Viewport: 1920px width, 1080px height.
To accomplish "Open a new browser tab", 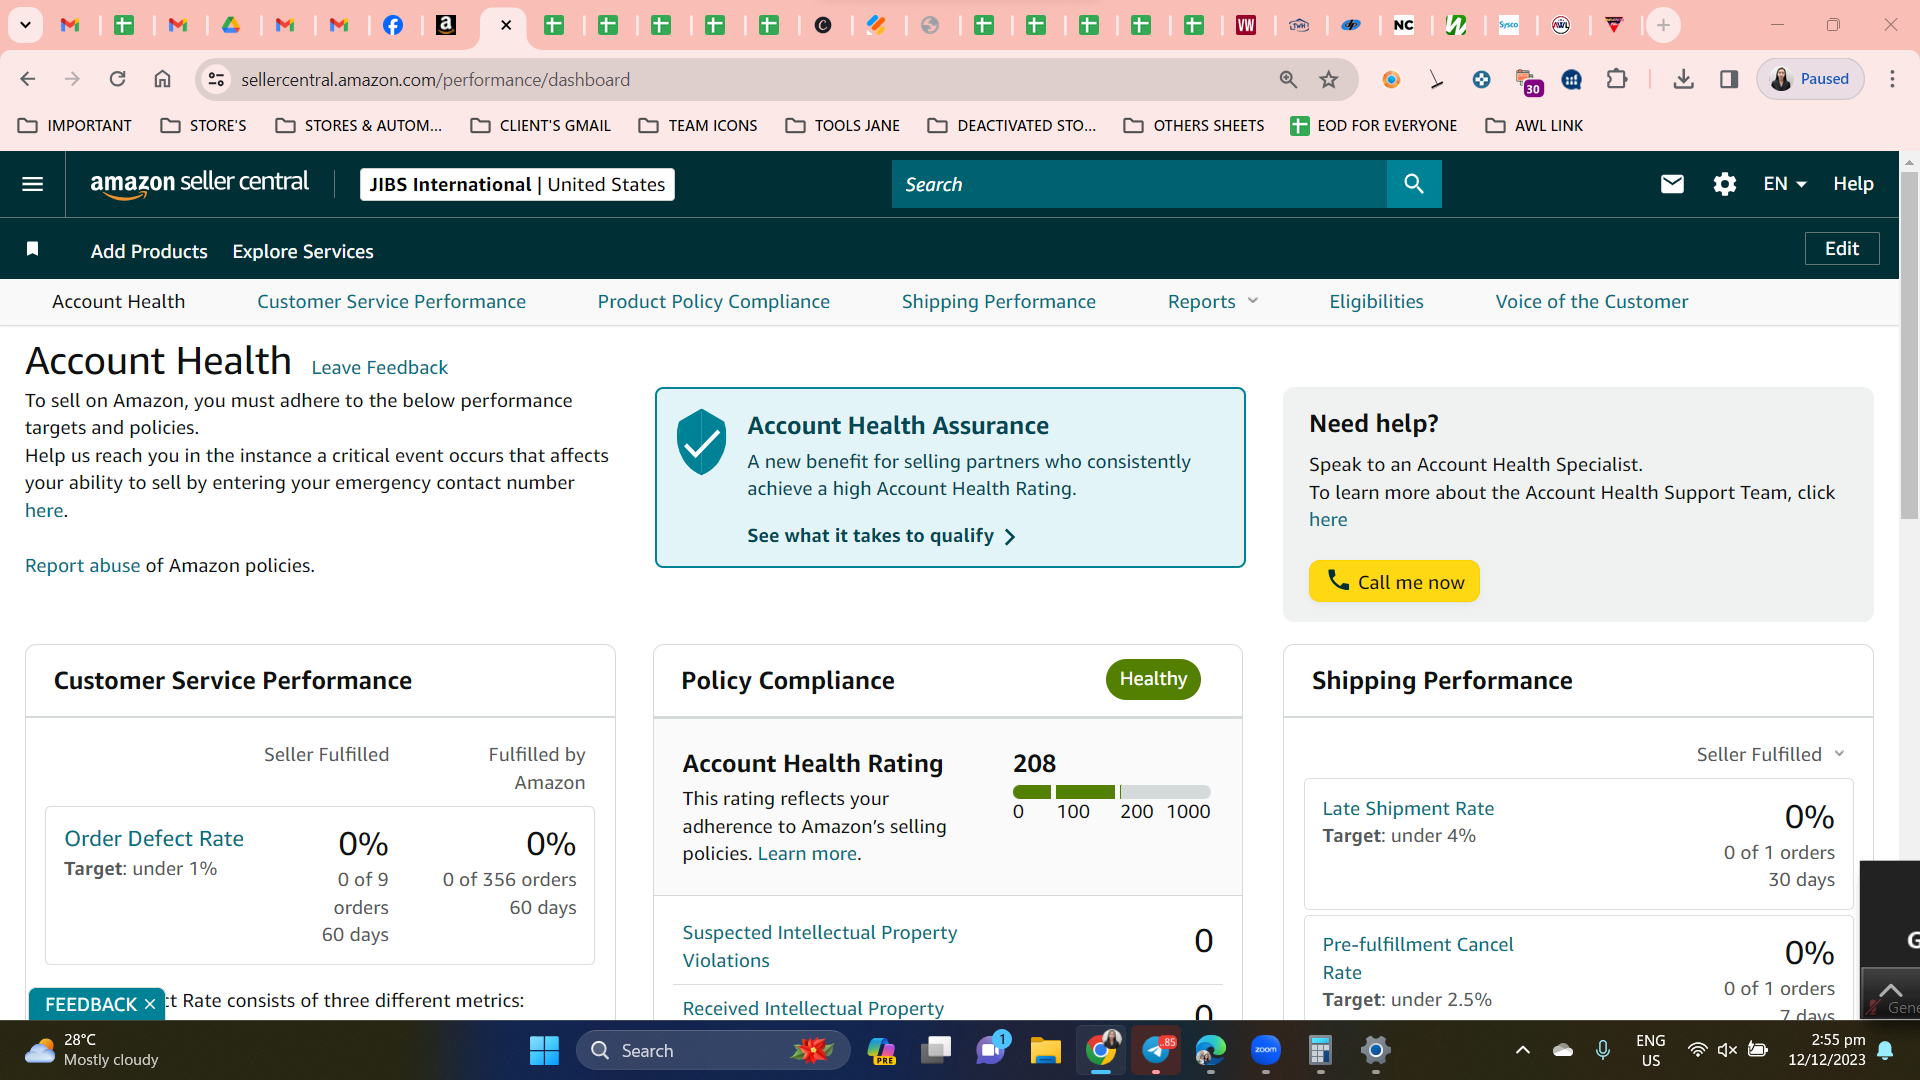I will point(1663,25).
